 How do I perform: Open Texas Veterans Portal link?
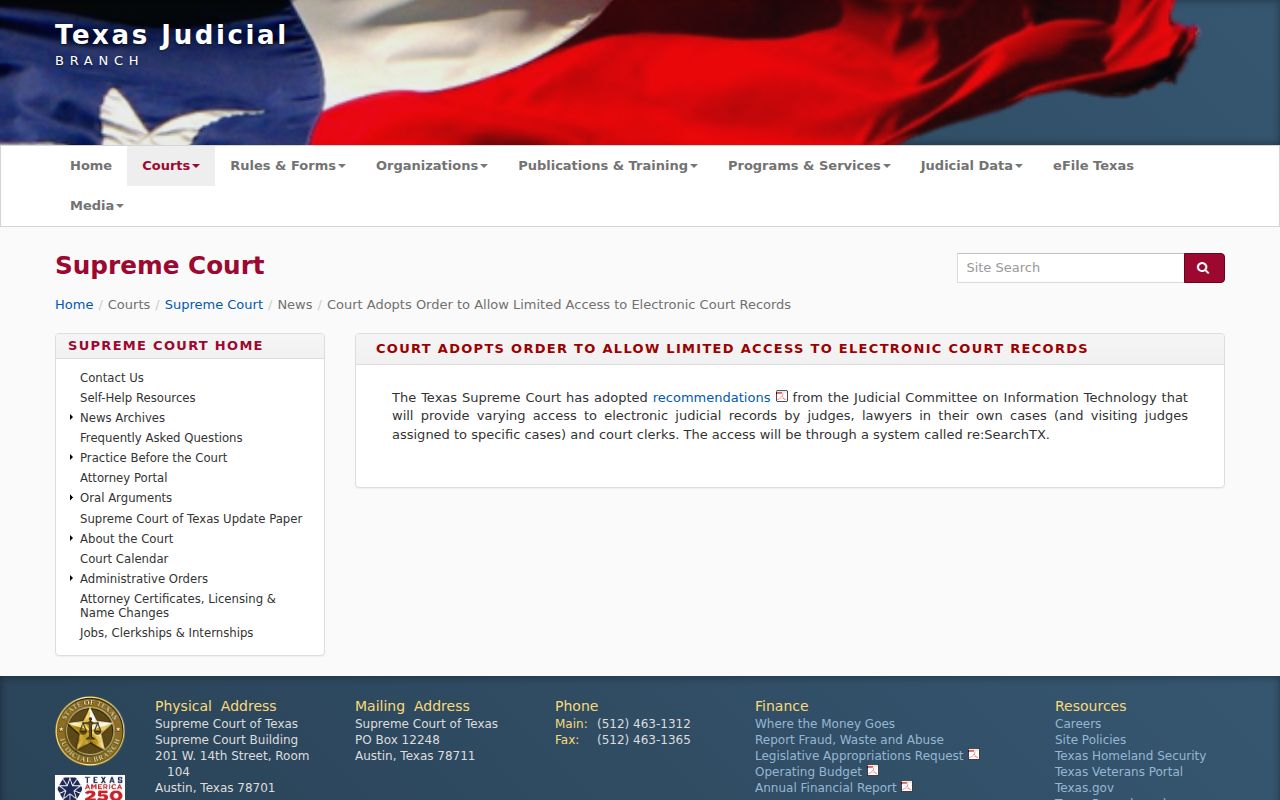(x=1119, y=772)
